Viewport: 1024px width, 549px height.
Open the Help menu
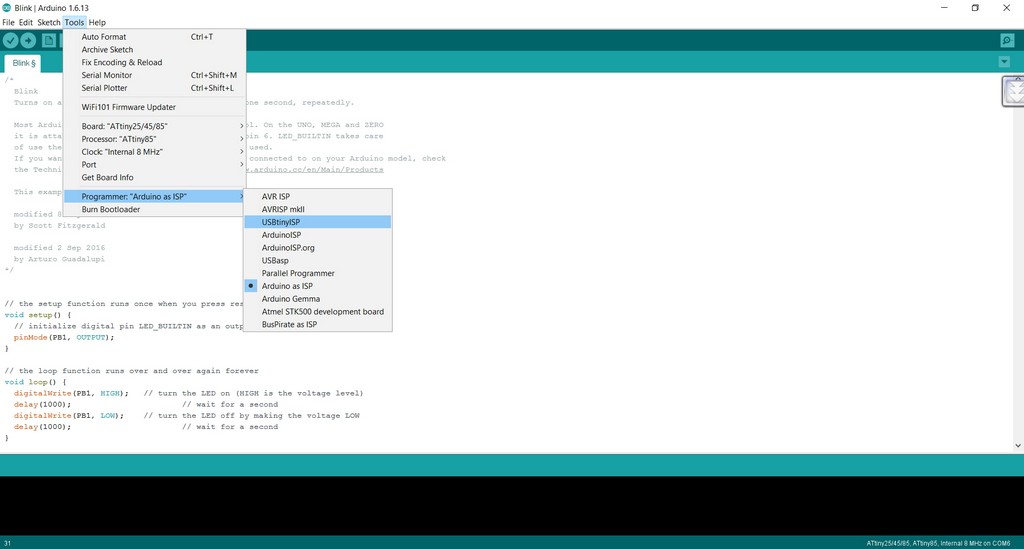pos(97,22)
